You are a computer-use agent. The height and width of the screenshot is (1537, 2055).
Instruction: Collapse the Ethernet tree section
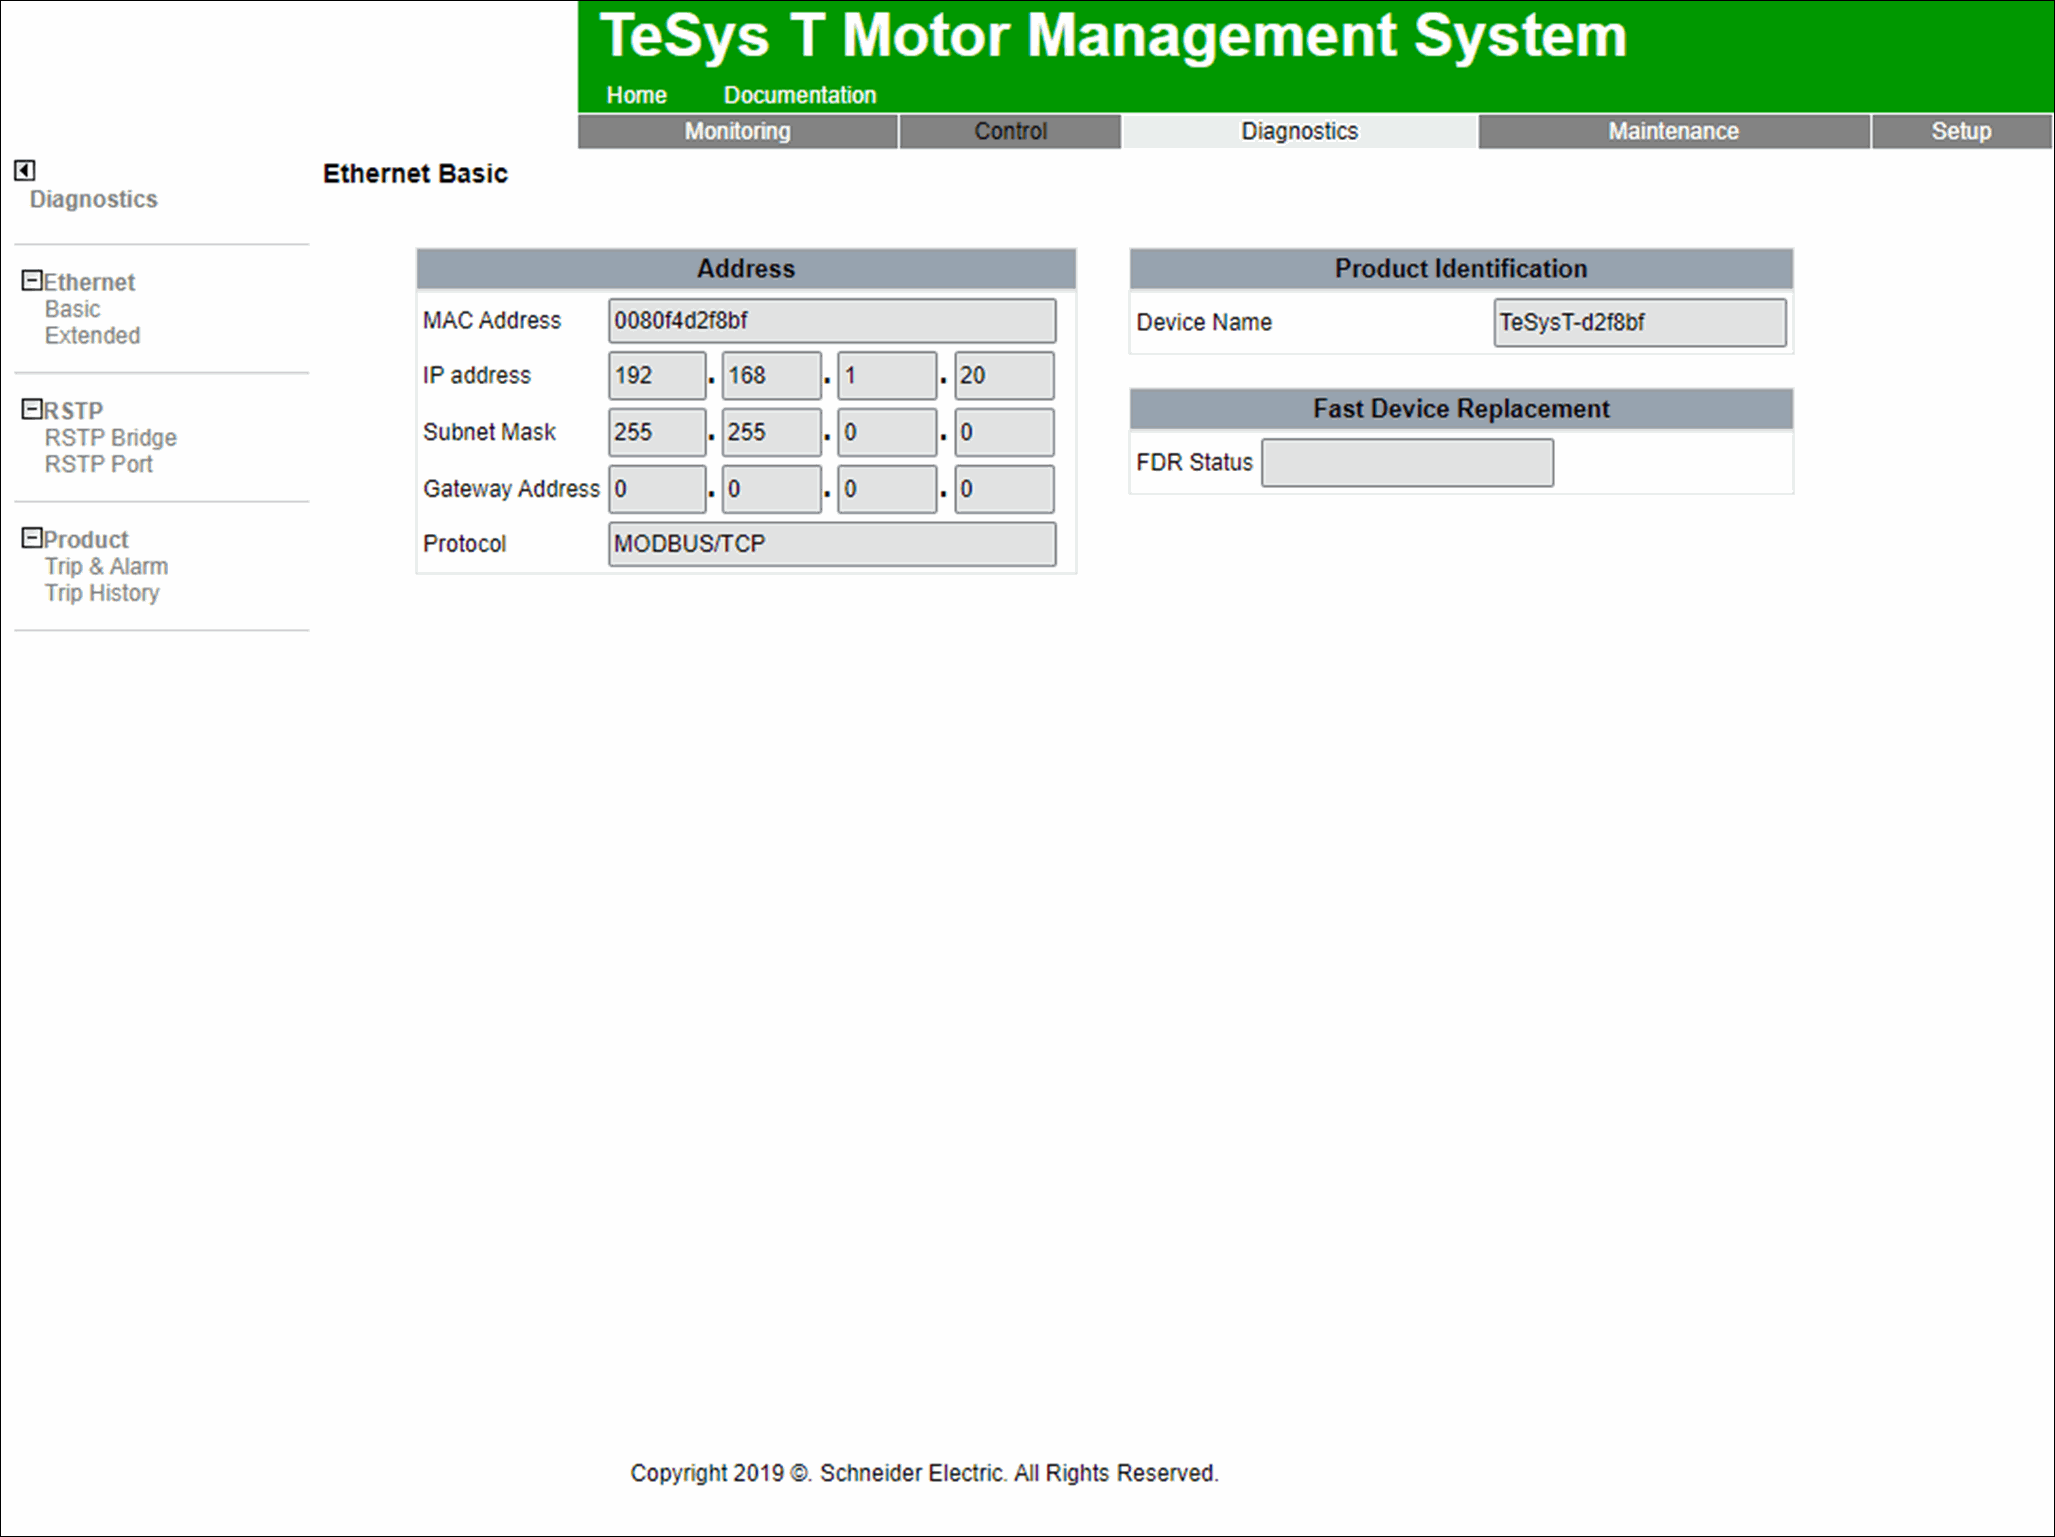[32, 280]
